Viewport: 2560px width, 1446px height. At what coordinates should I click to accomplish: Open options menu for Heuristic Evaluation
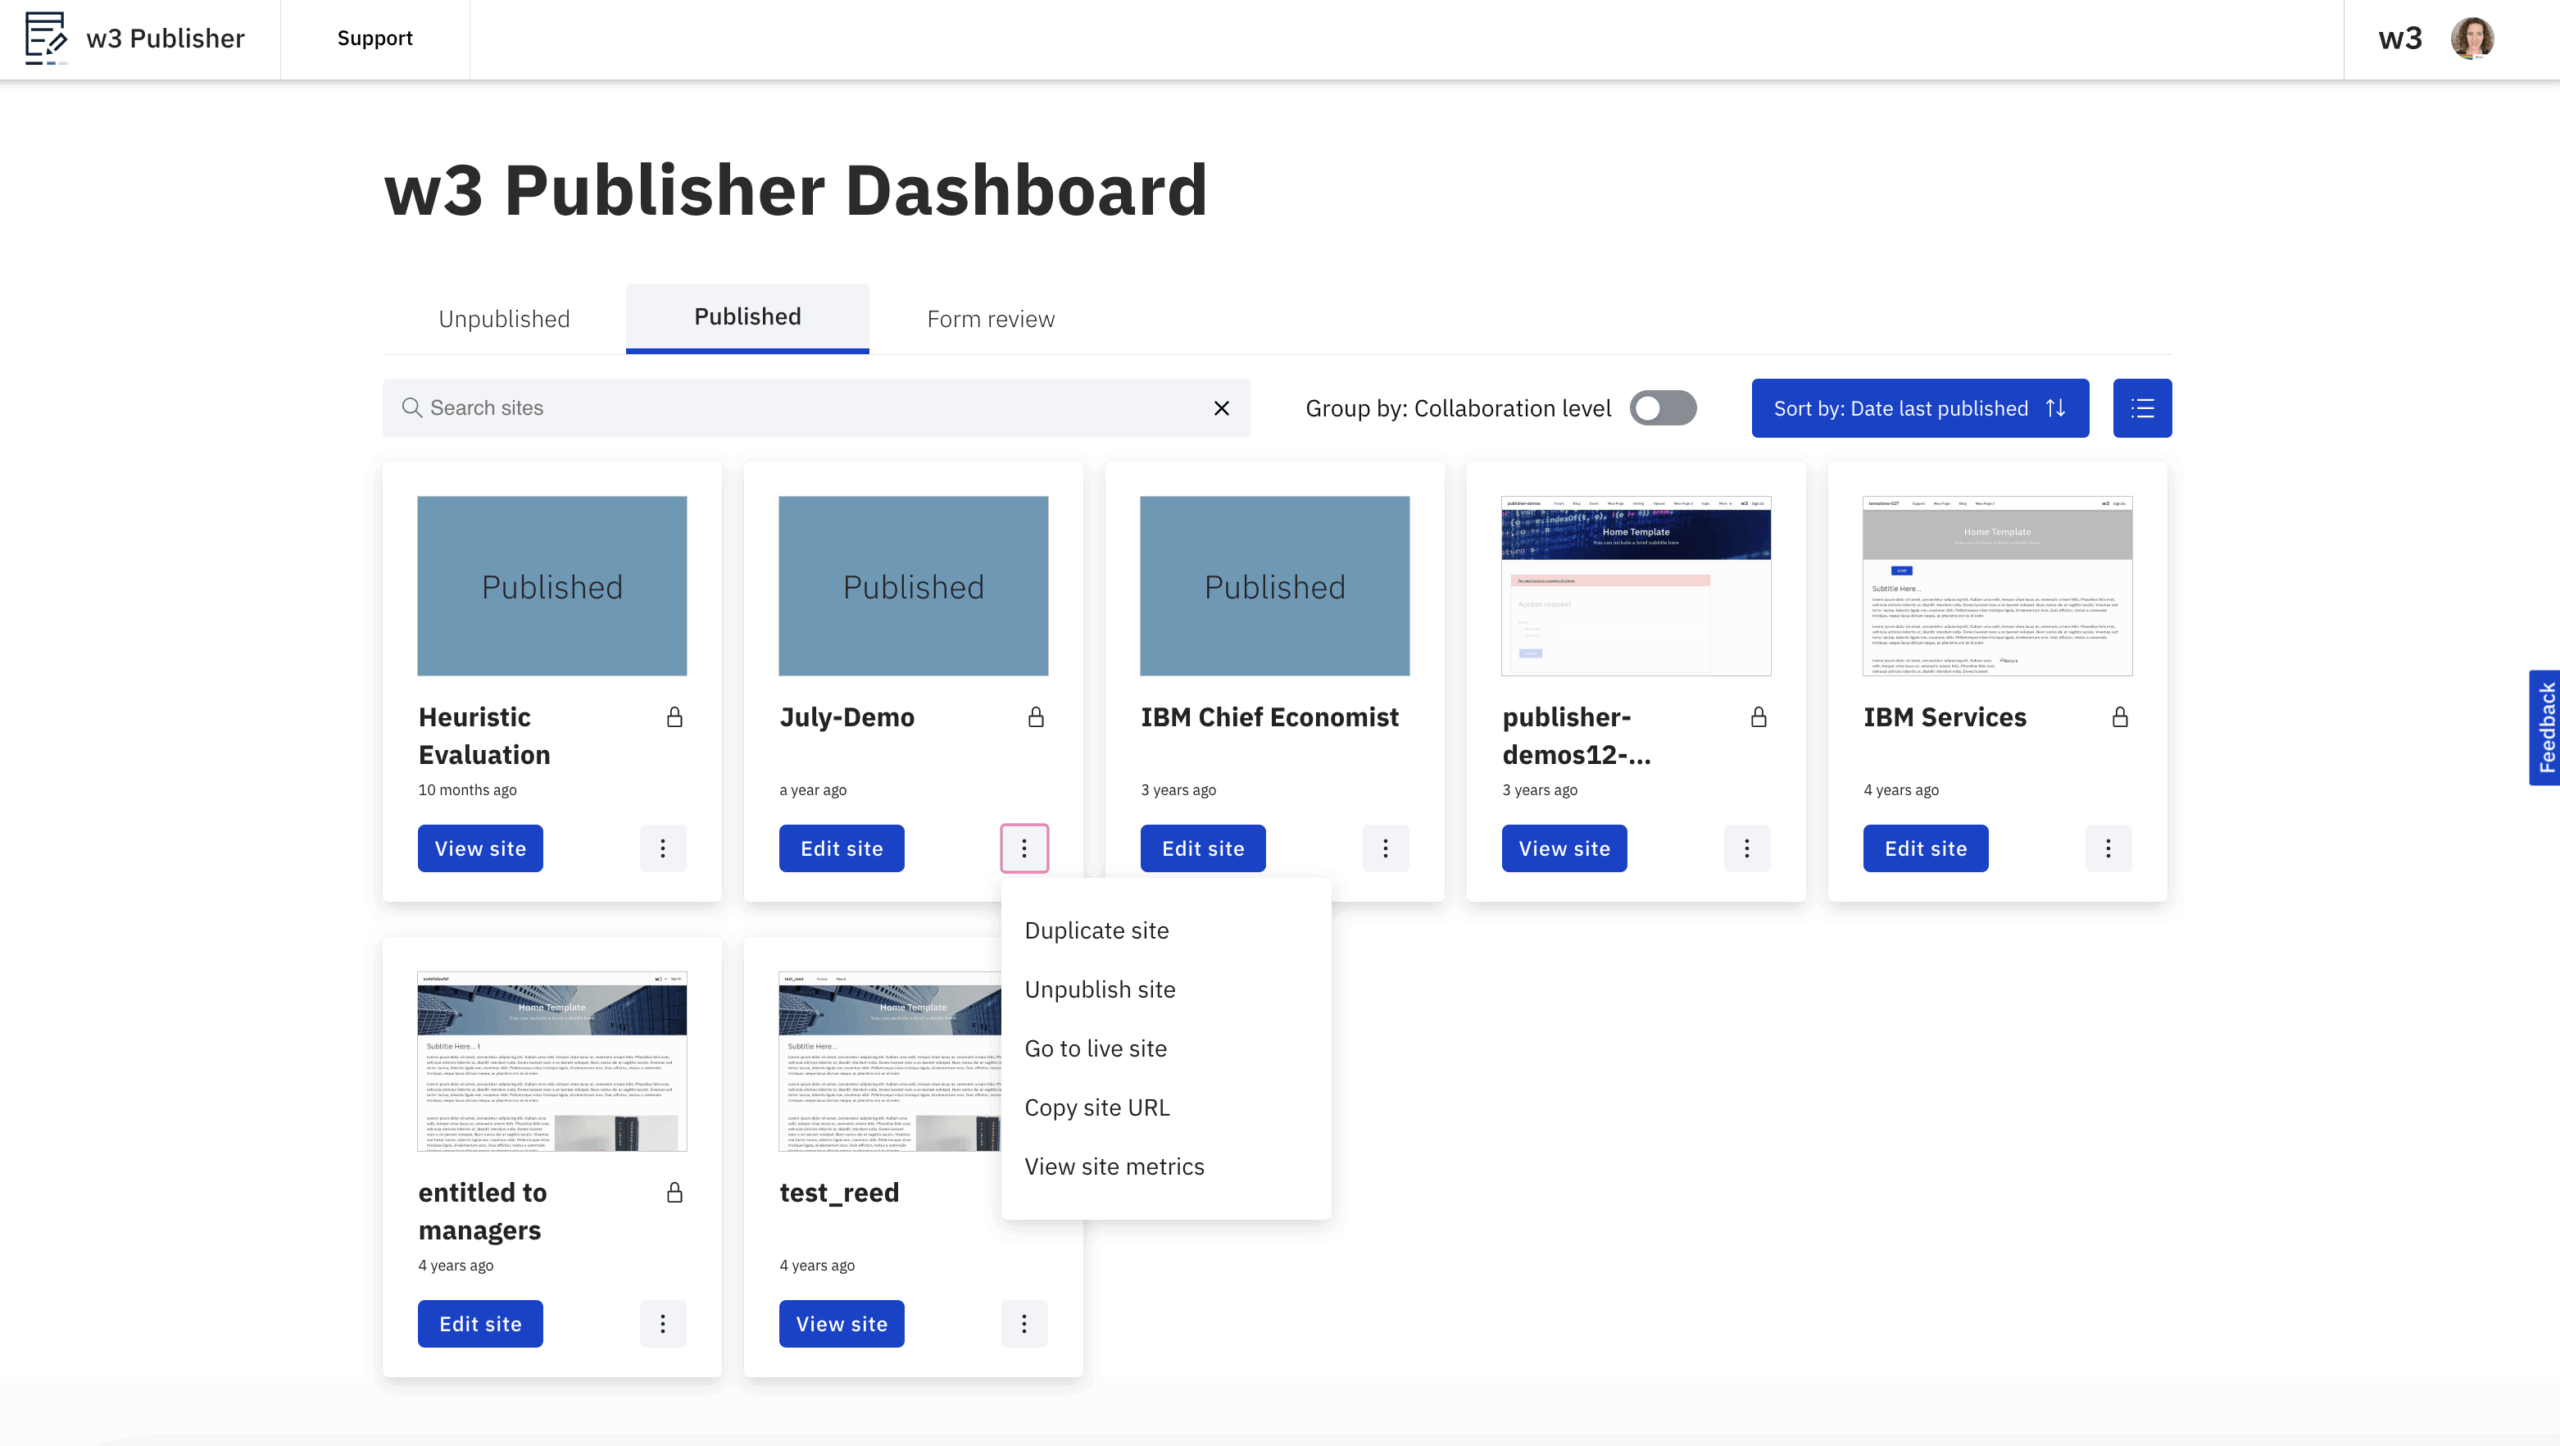(x=663, y=848)
